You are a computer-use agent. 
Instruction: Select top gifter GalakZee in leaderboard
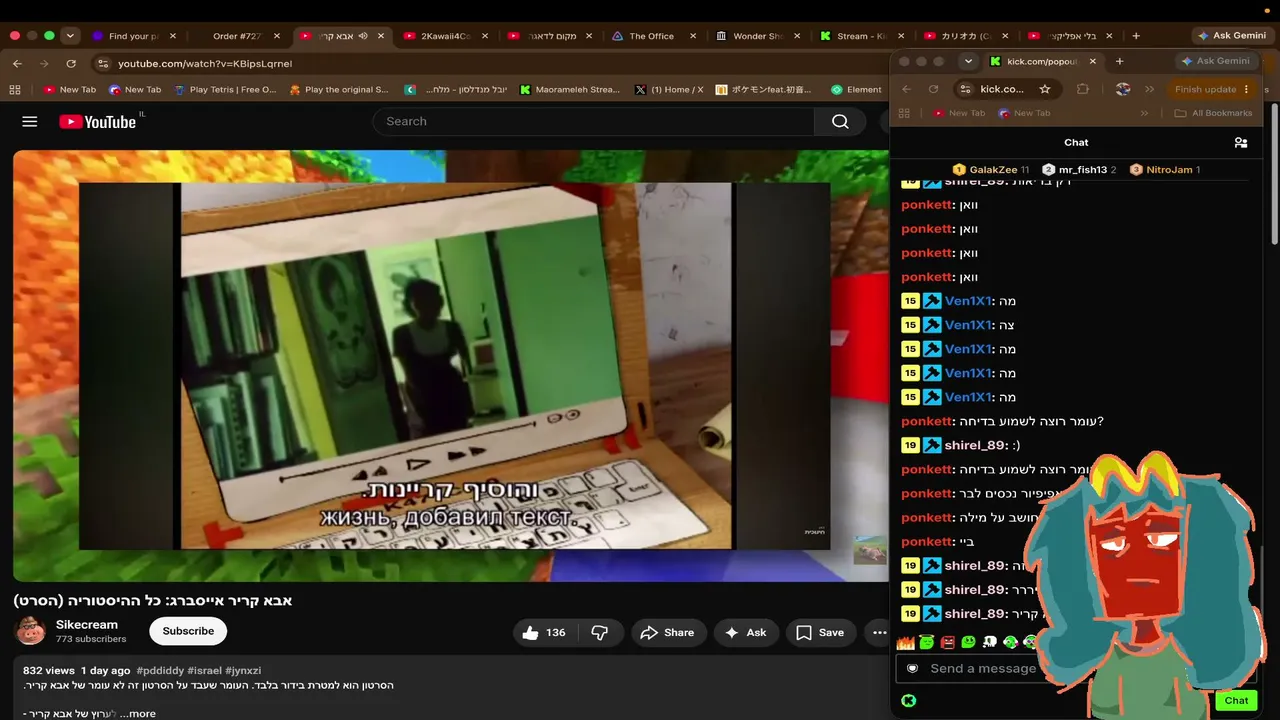(x=990, y=170)
